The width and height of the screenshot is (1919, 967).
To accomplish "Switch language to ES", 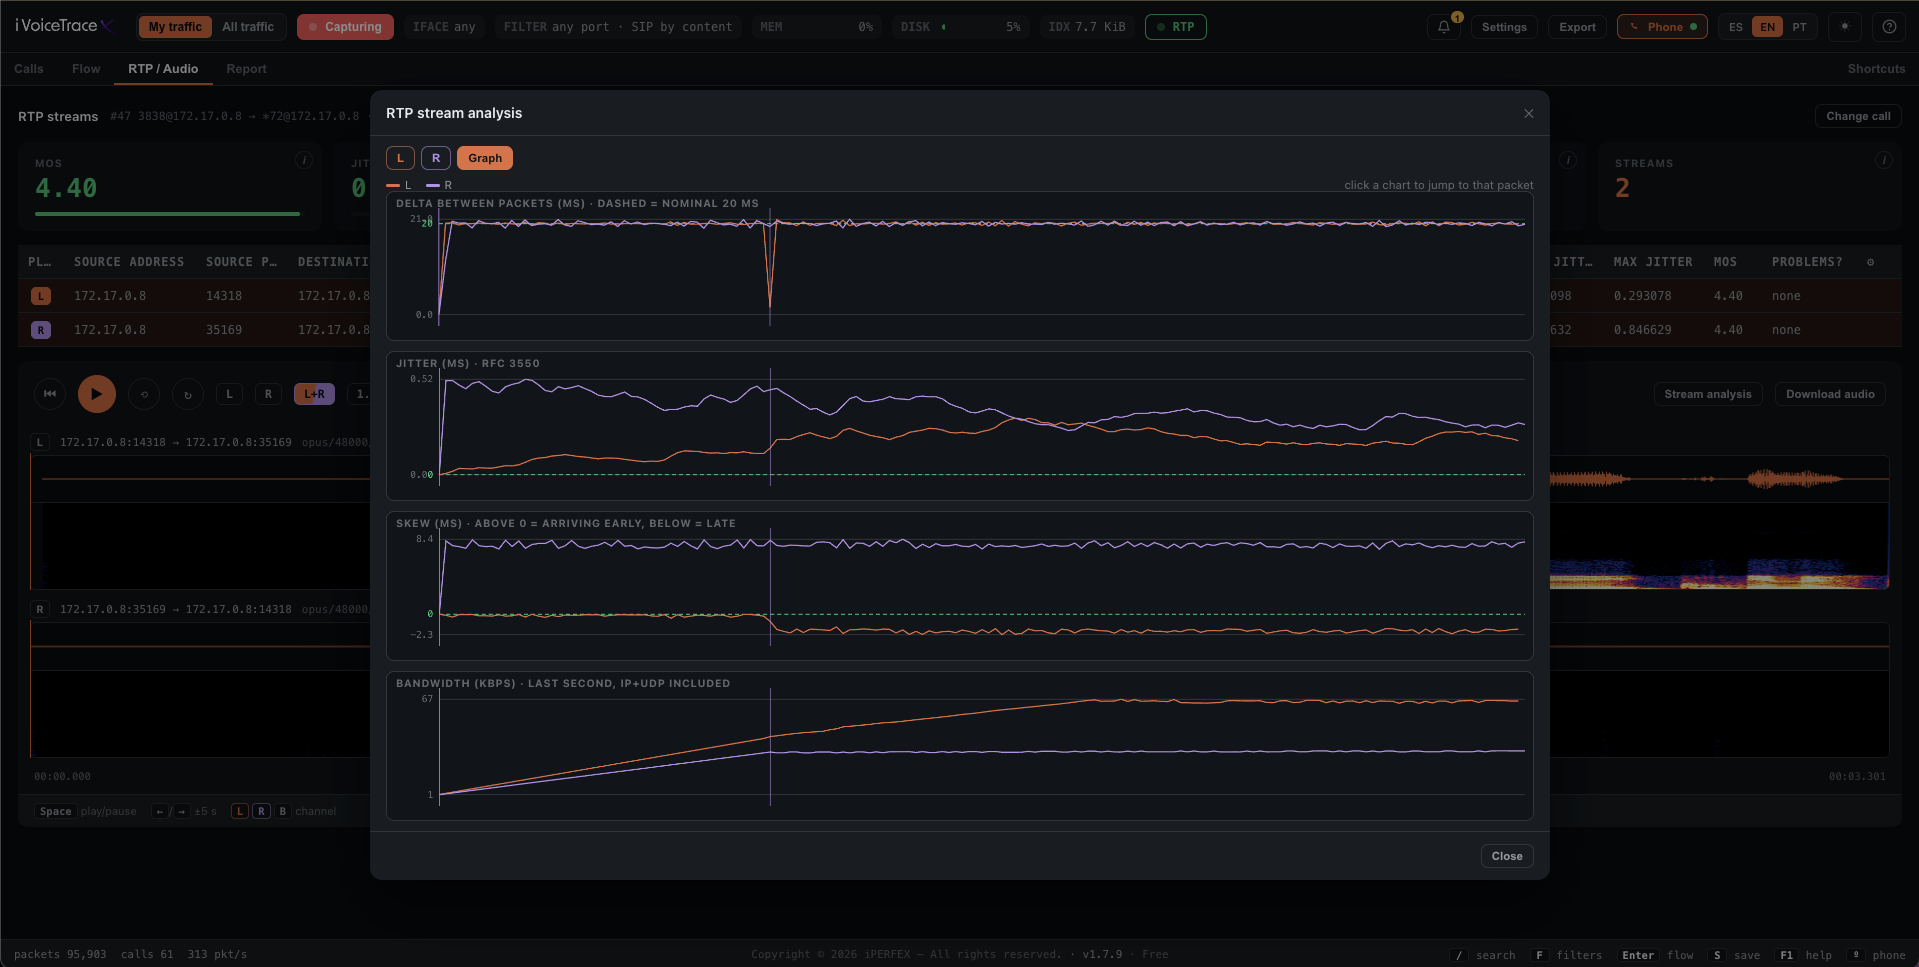I will (1736, 27).
